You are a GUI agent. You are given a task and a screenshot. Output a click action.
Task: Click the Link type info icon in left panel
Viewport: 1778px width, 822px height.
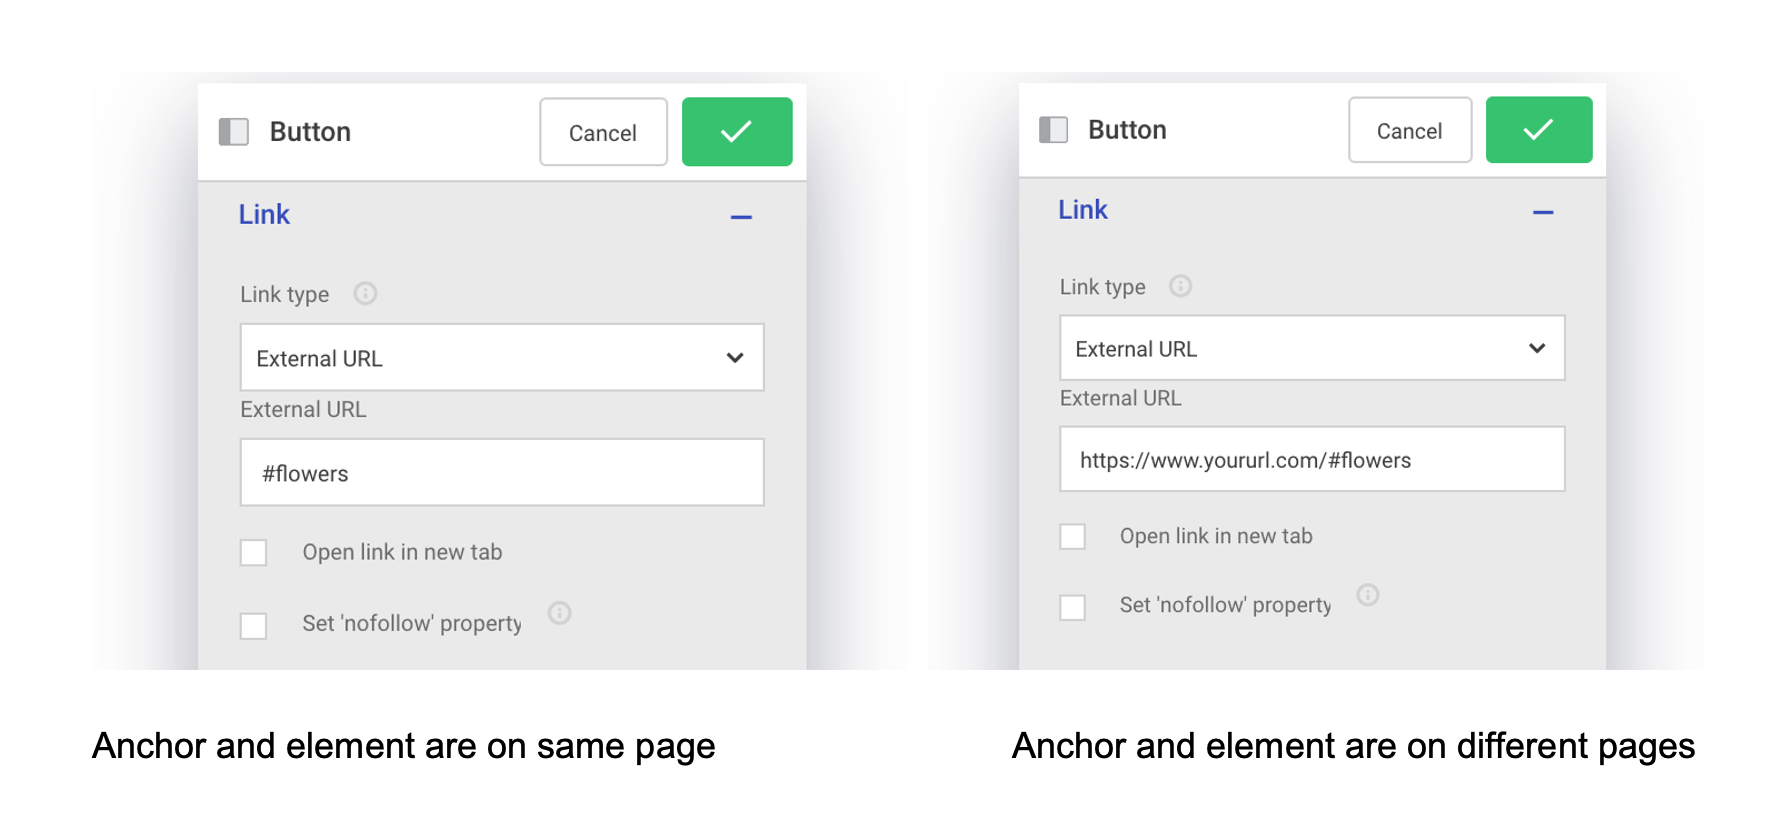click(365, 293)
